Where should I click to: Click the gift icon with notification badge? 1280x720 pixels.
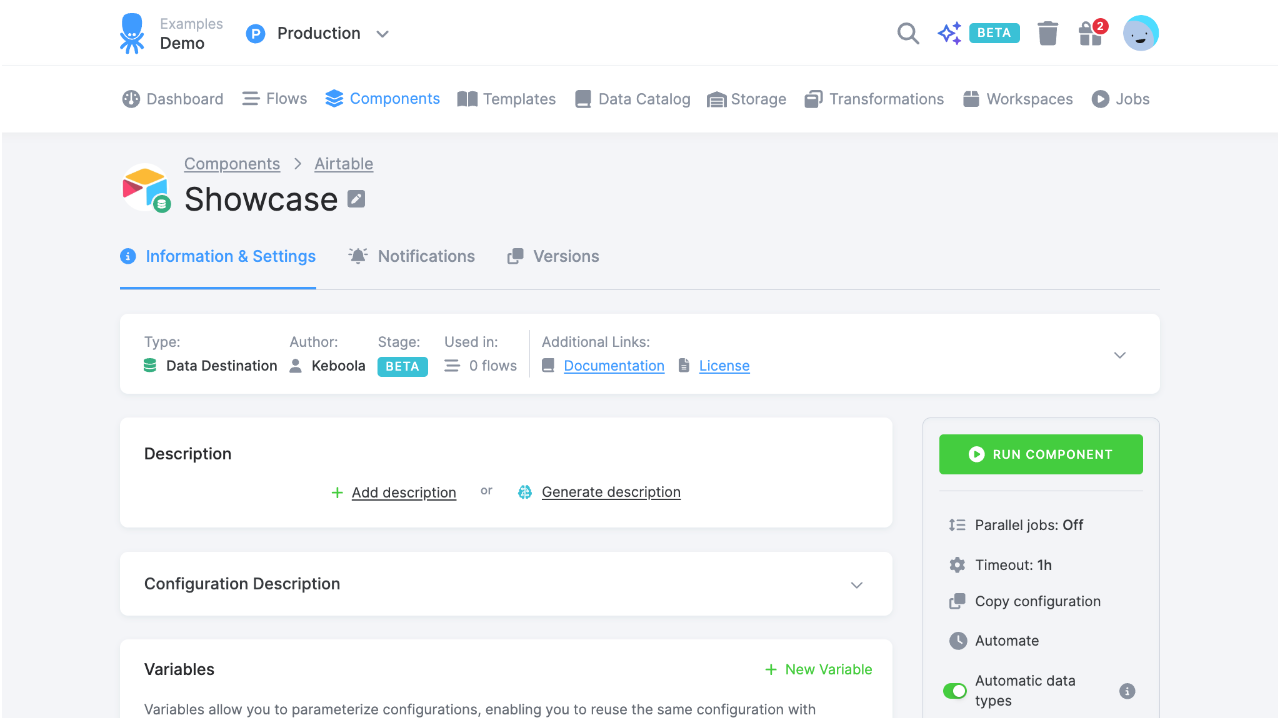pos(1090,33)
